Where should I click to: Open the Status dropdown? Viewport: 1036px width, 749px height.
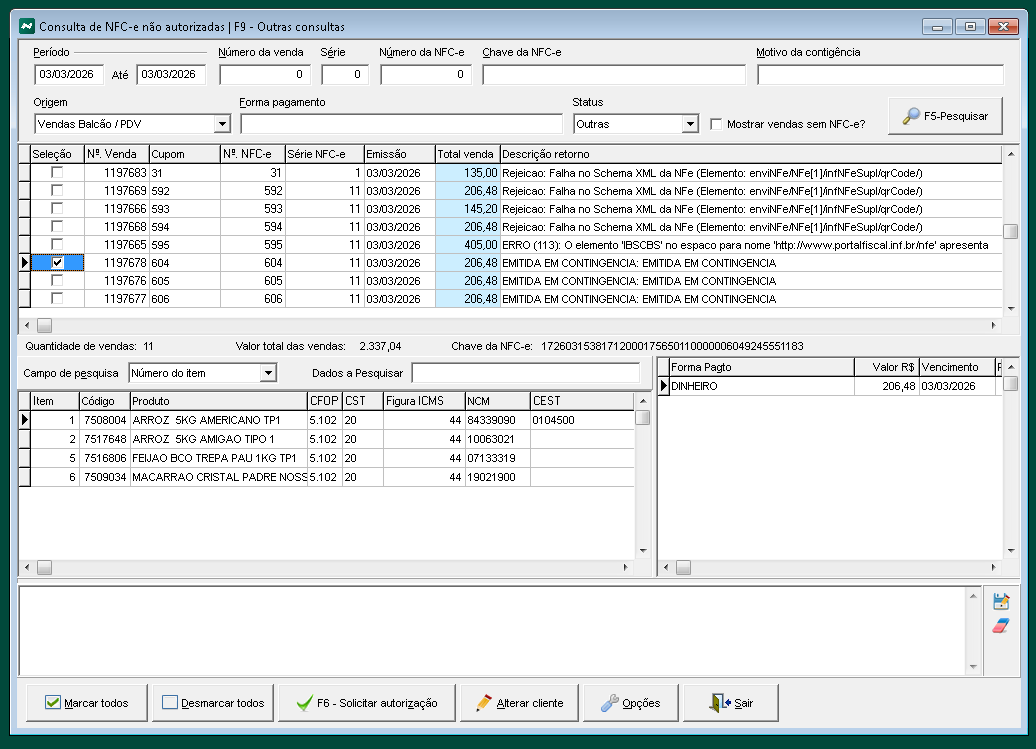[x=690, y=125]
